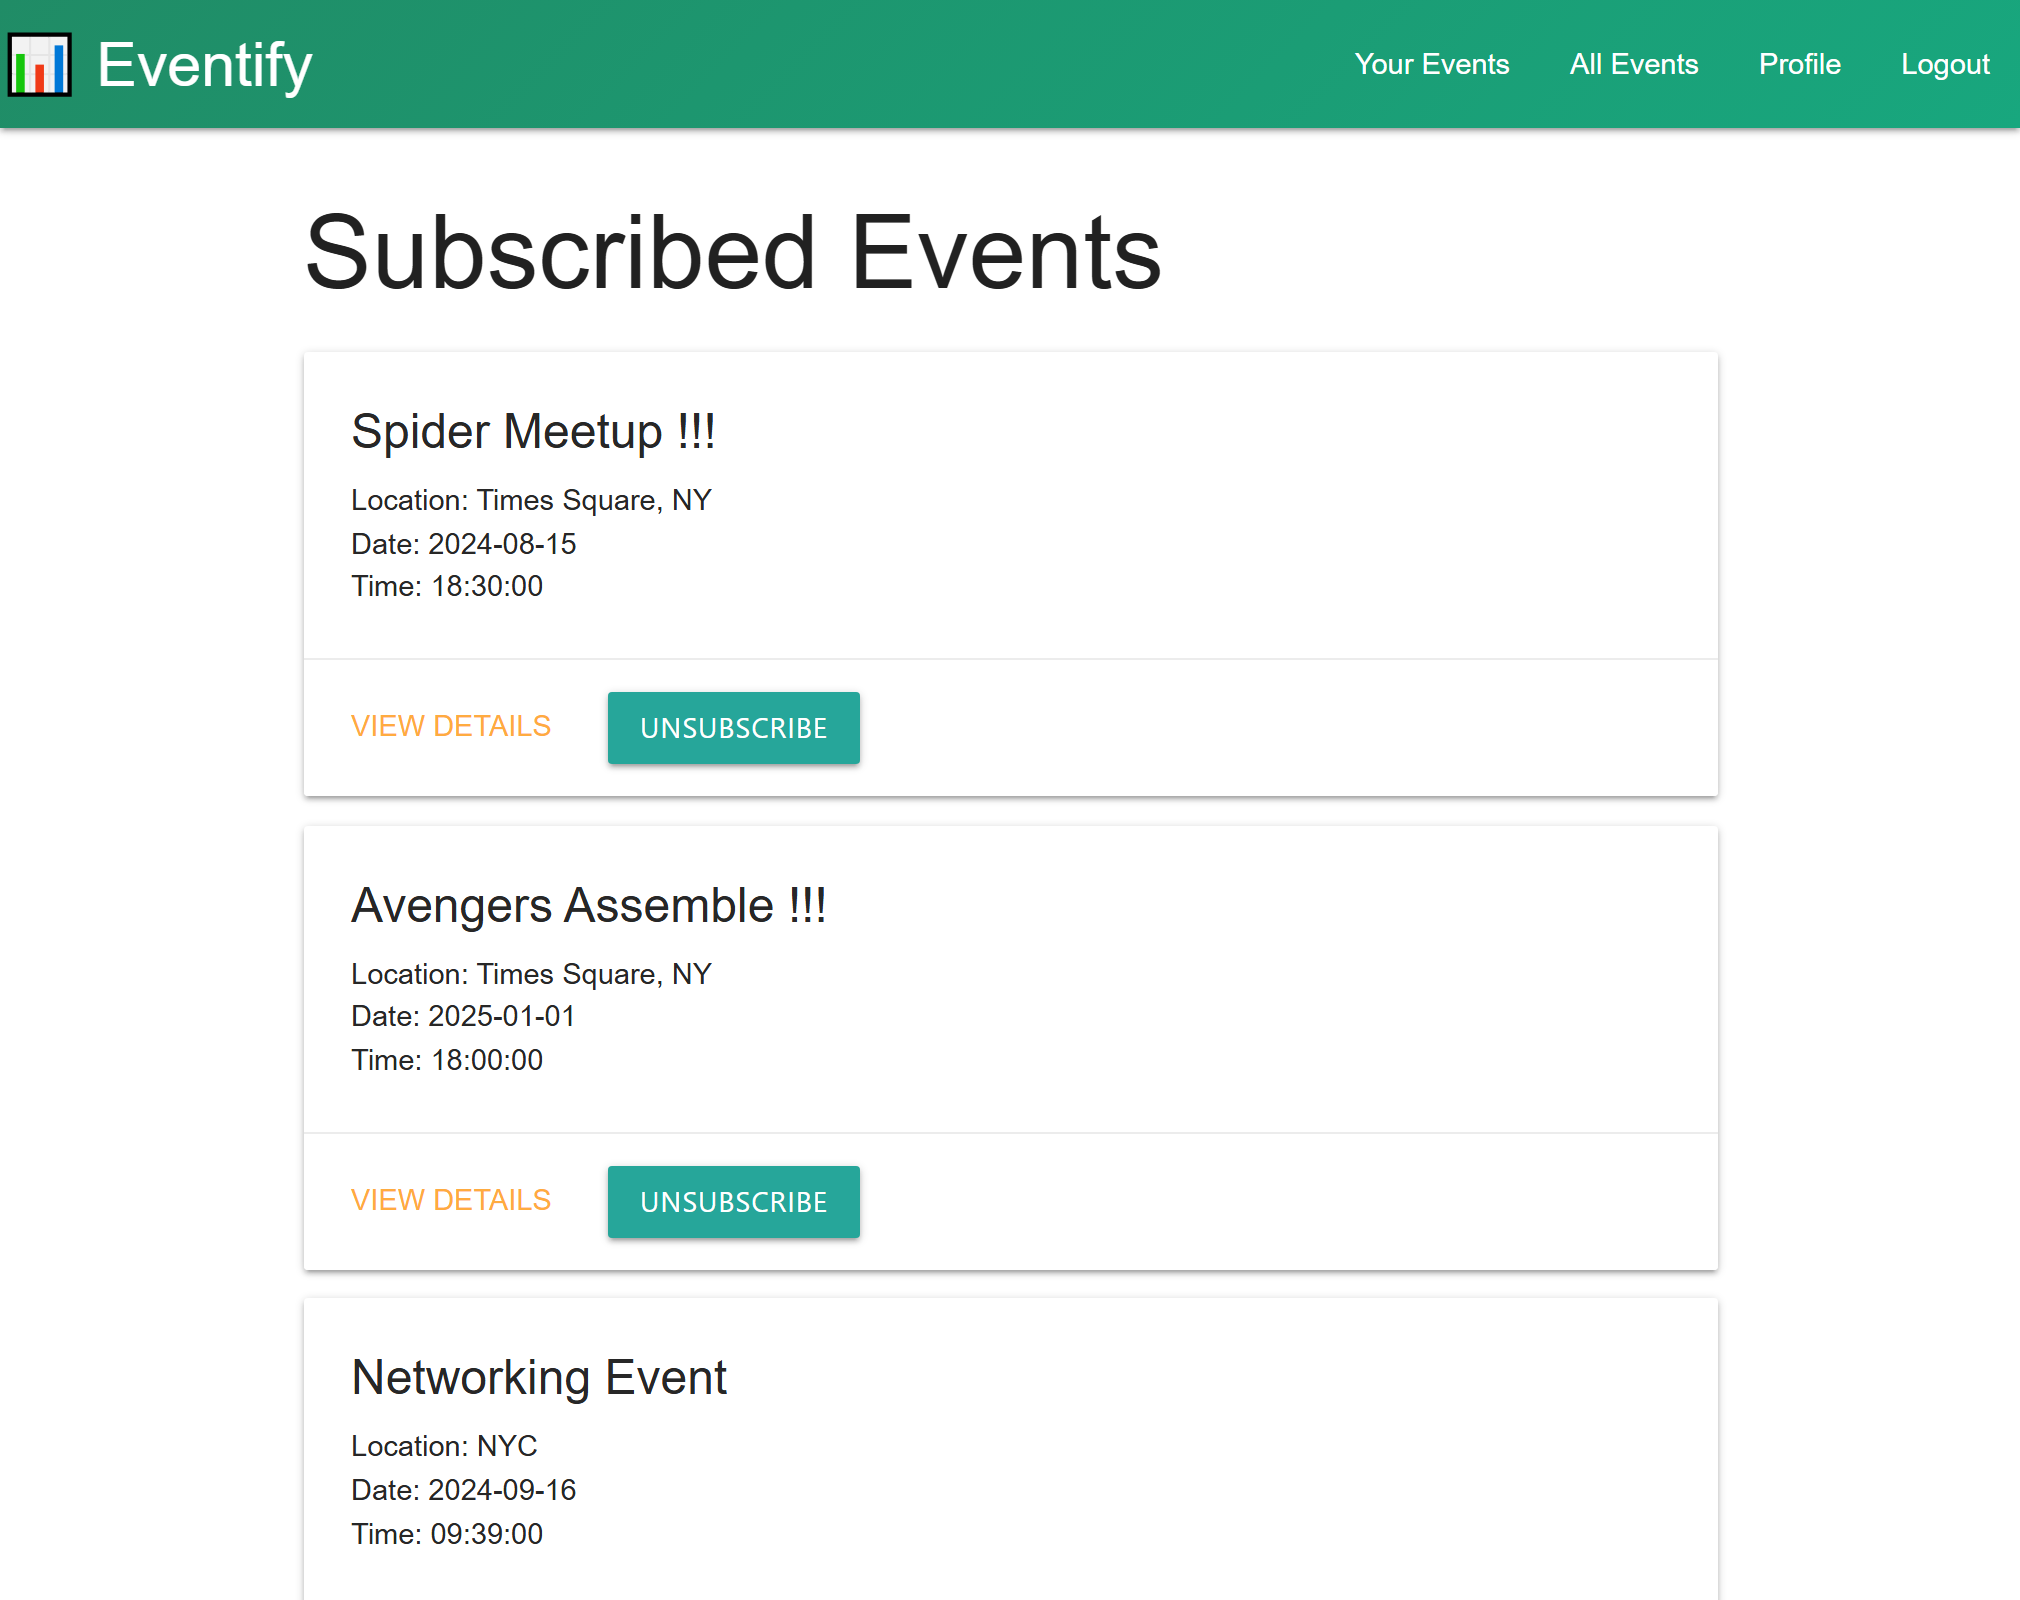Screen dimensions: 2020x1600
Task: Click the time 18:30:00 text
Action: point(447,586)
